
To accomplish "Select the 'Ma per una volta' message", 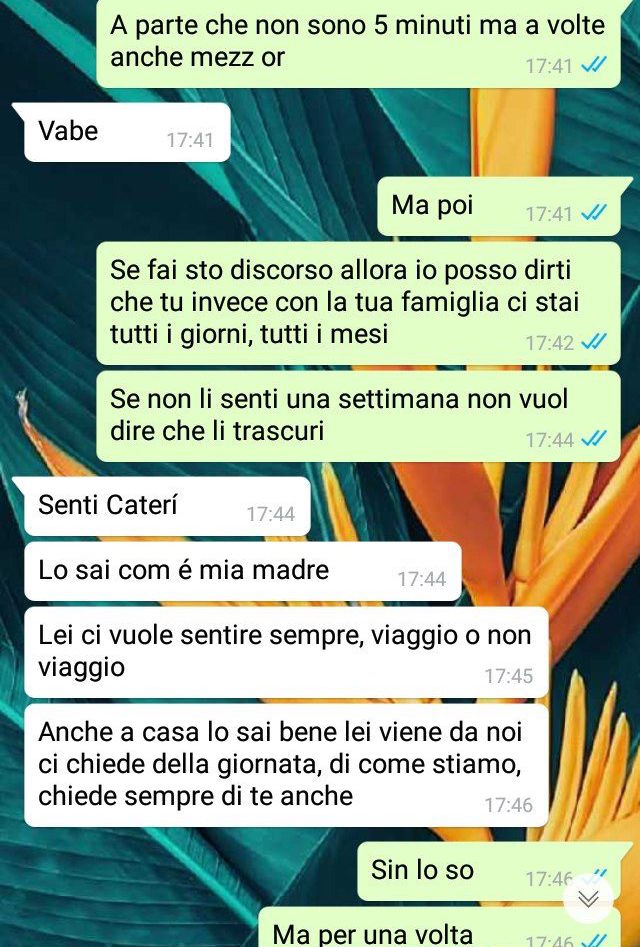I will click(440, 927).
